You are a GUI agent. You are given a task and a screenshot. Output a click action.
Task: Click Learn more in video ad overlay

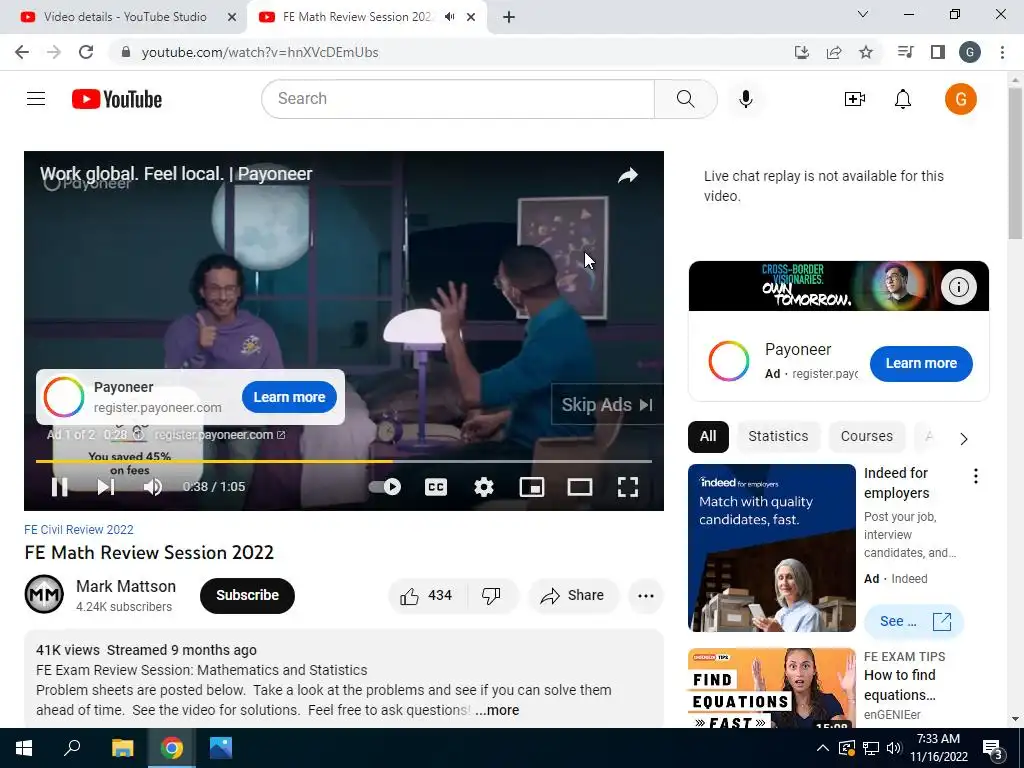289,397
